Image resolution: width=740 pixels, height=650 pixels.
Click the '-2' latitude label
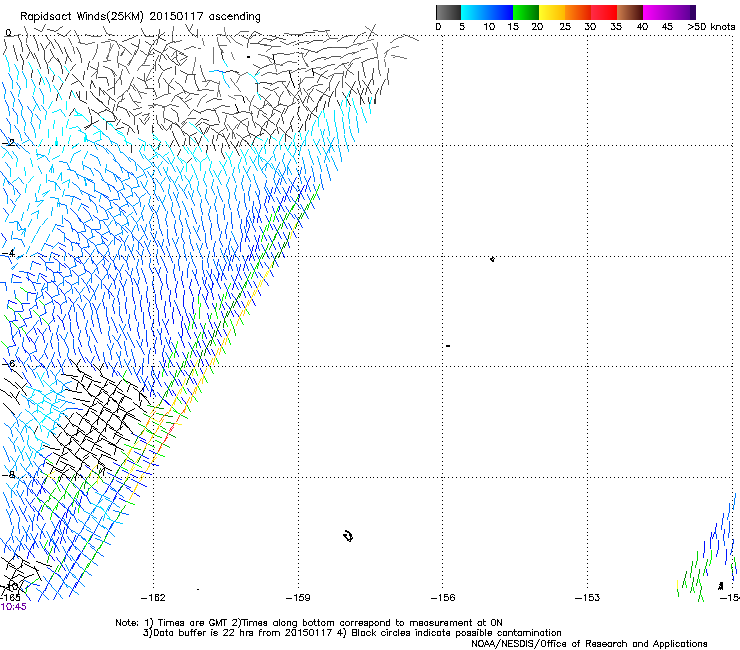8,143
